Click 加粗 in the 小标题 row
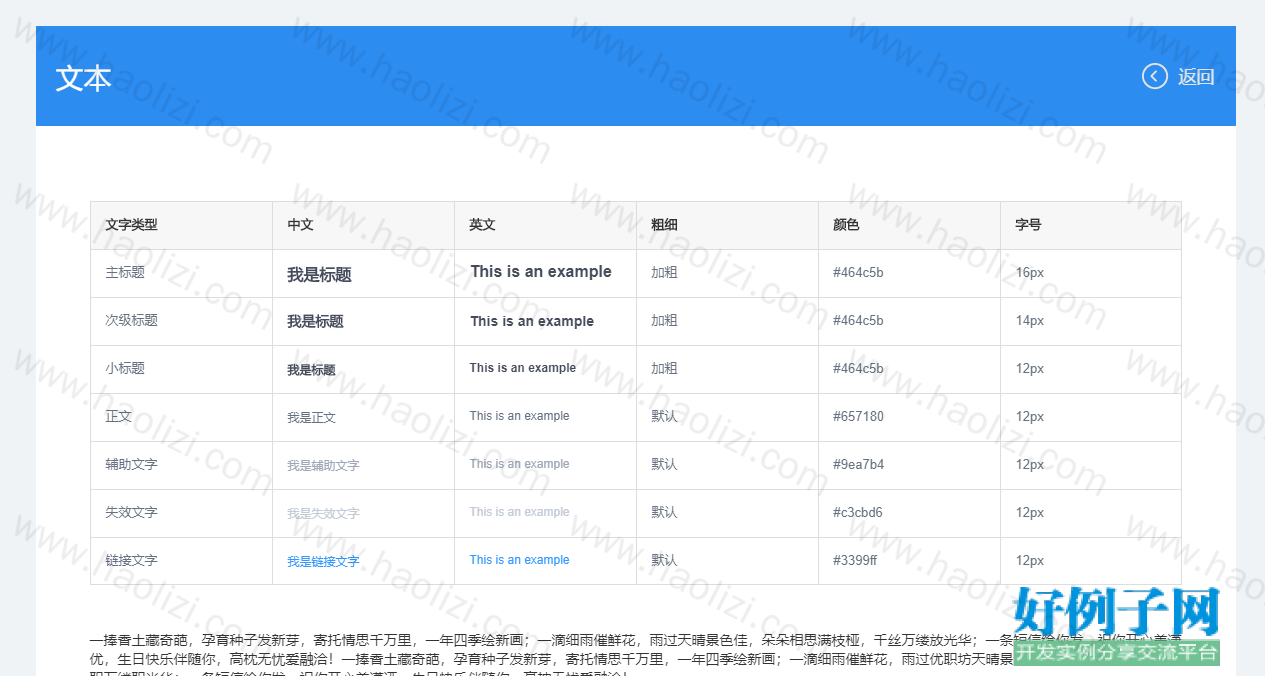The image size is (1265, 676). (x=664, y=368)
